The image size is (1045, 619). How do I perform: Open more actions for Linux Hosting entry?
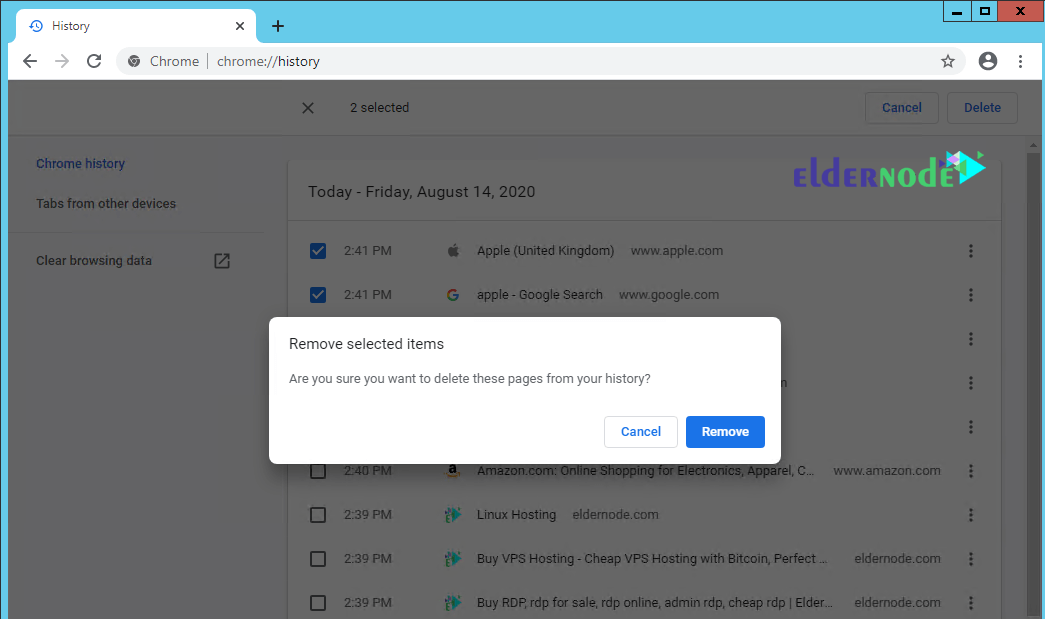coord(970,514)
